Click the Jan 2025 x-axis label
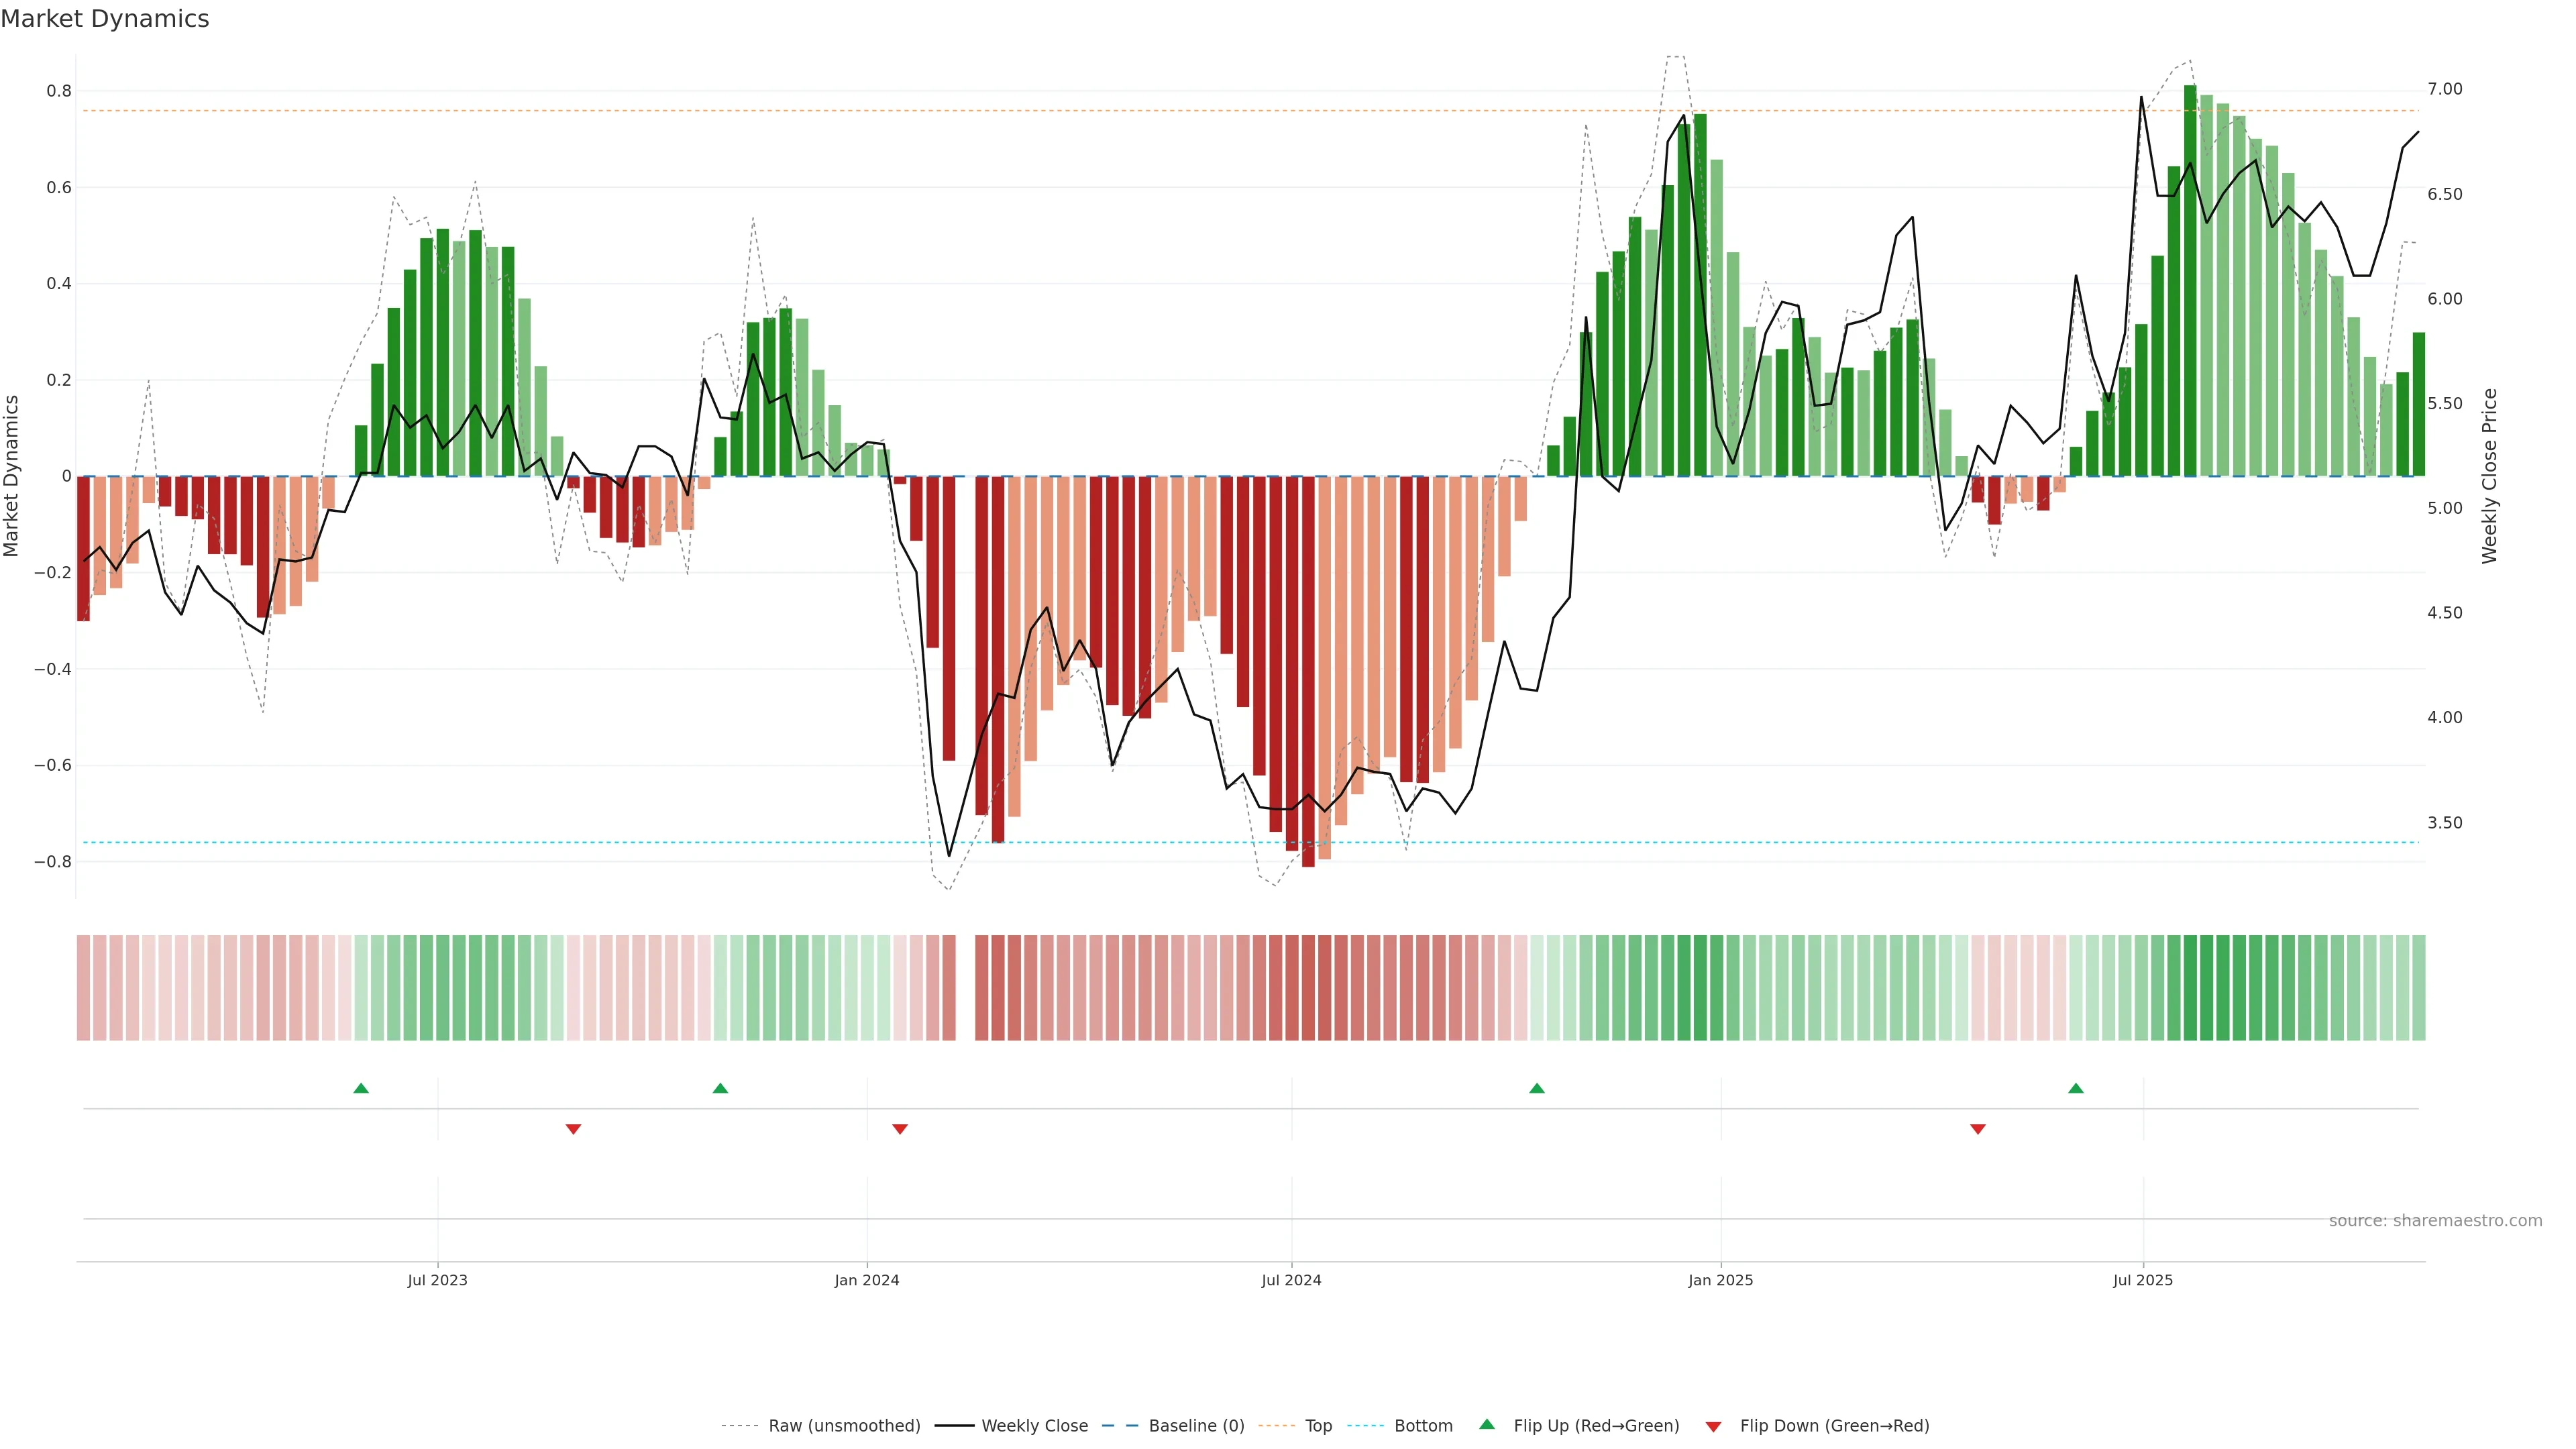Image resolution: width=2576 pixels, height=1449 pixels. click(x=1720, y=1280)
